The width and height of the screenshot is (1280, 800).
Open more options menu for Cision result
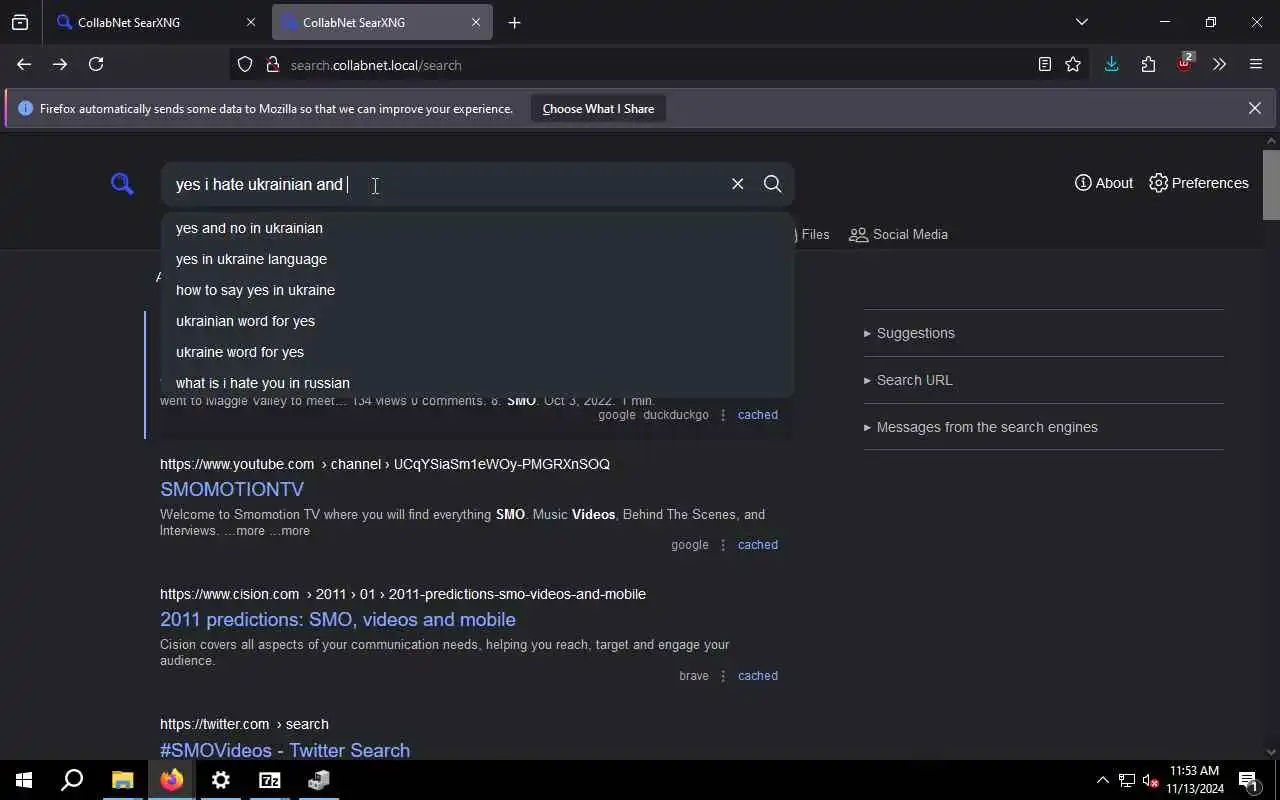[723, 676]
